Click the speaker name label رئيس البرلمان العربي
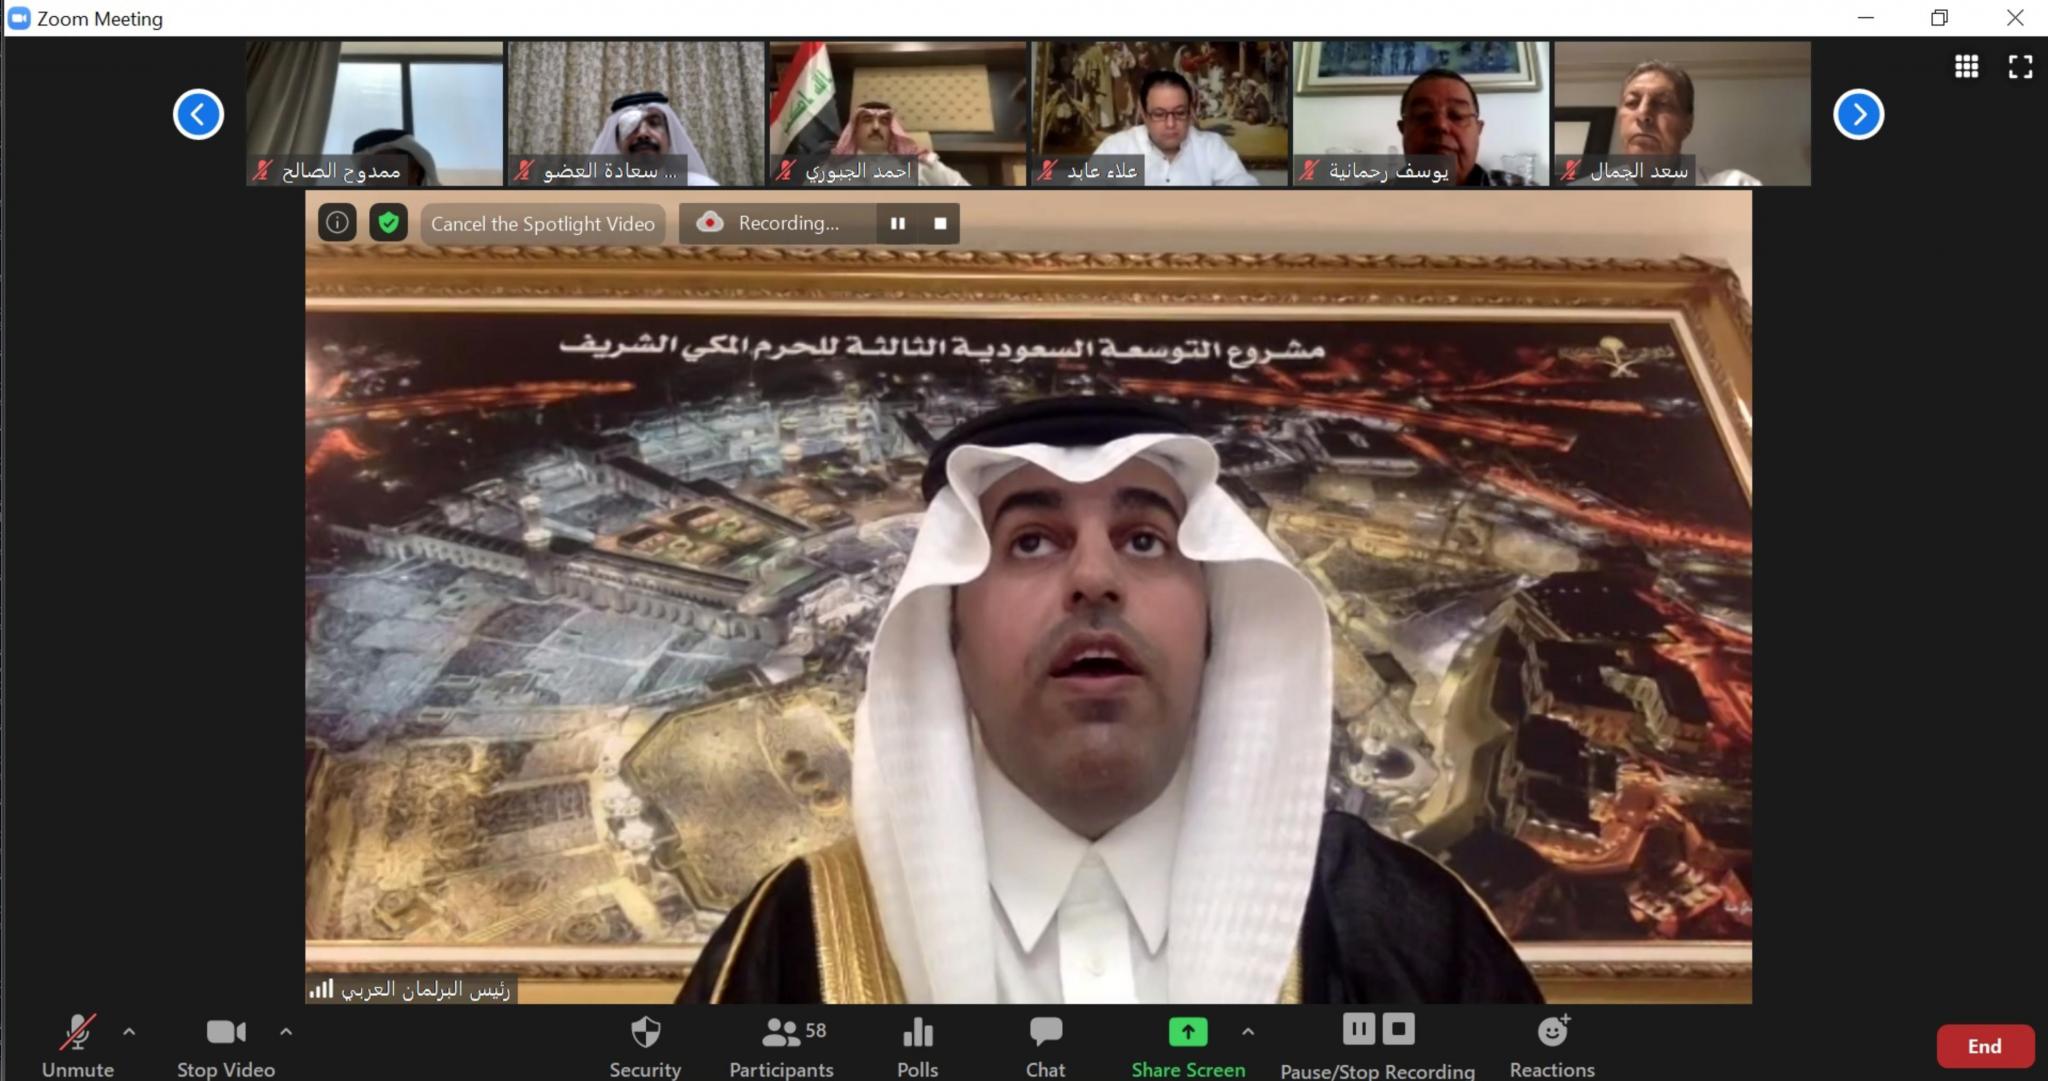This screenshot has width=2048, height=1081. pyautogui.click(x=425, y=989)
